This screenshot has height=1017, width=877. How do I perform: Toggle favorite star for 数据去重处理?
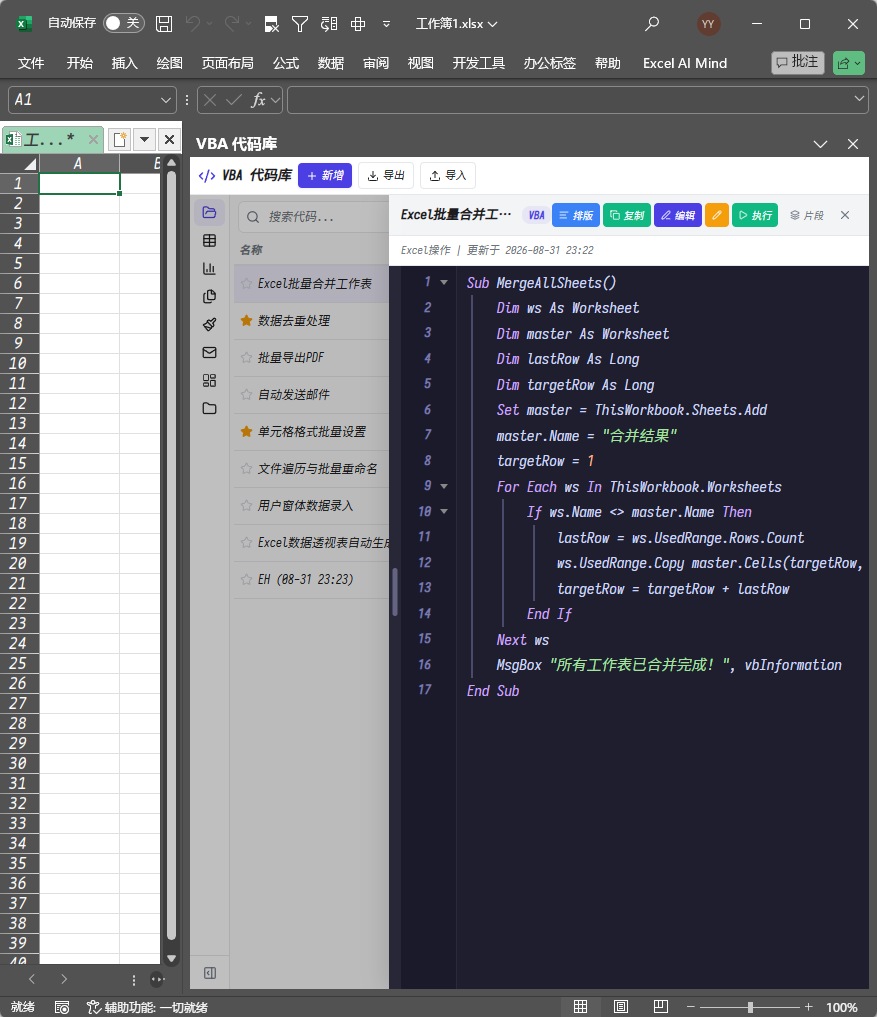[246, 320]
